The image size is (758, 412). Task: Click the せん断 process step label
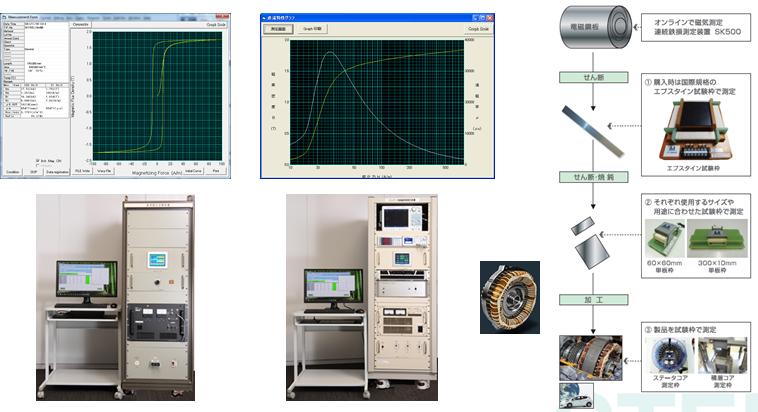(594, 77)
